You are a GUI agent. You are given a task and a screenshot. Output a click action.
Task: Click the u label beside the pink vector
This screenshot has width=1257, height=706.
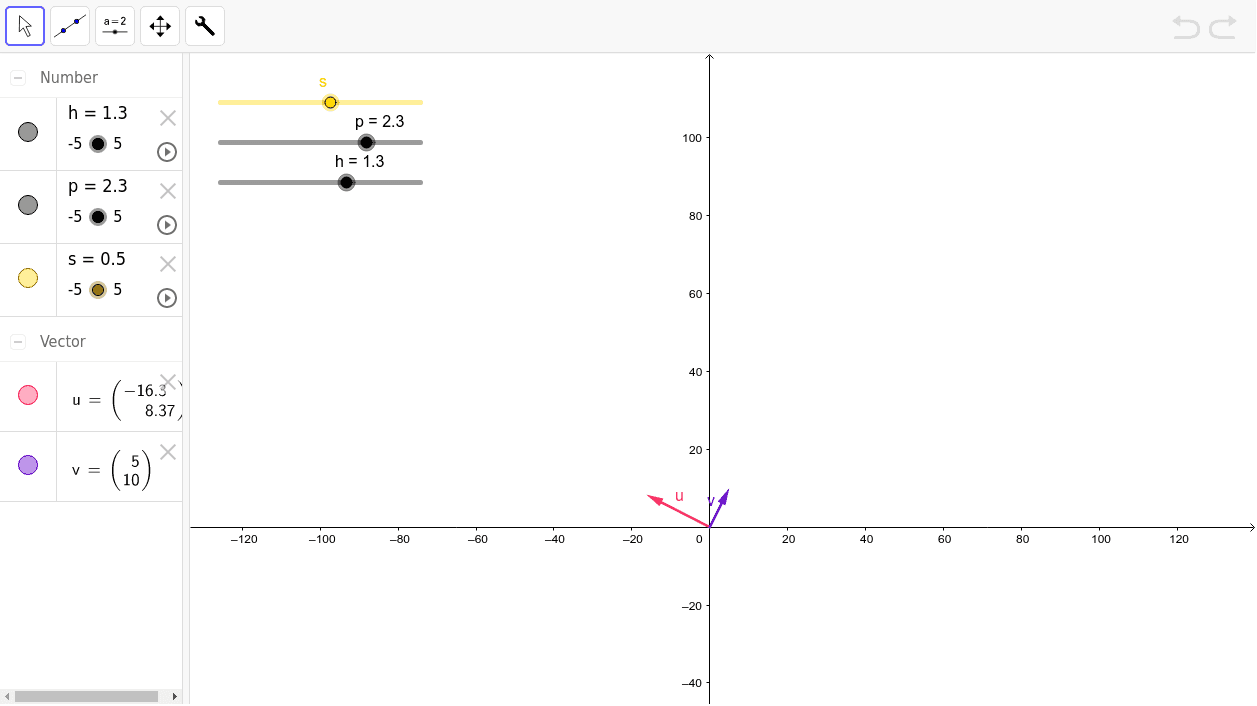679,495
